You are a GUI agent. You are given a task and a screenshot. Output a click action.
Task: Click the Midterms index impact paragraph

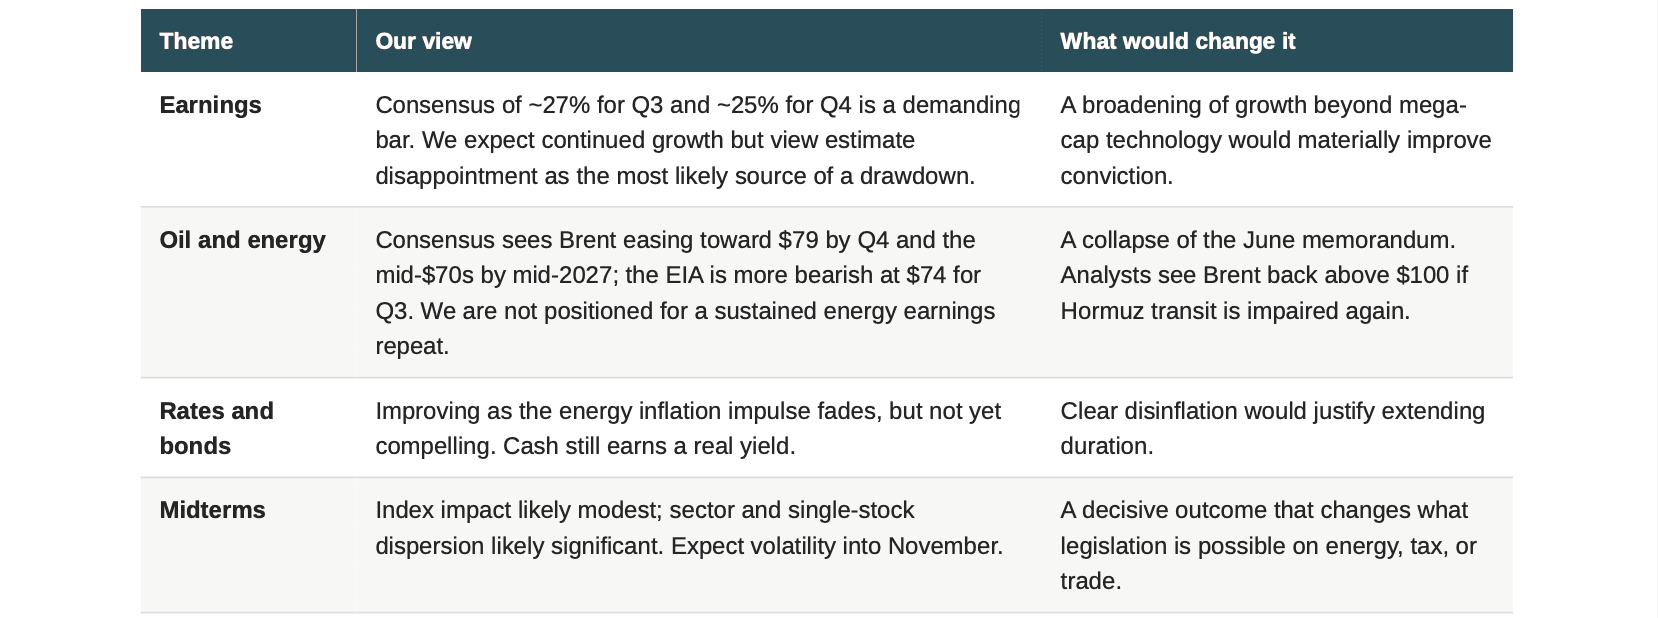689,528
